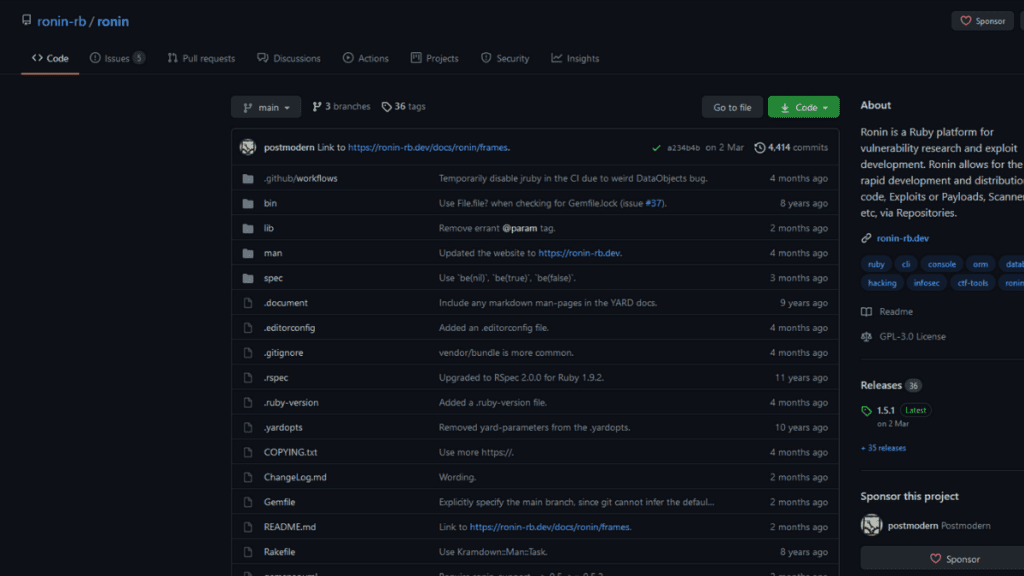Click postmodern's avatar in the commit bar

pyautogui.click(x=248, y=147)
